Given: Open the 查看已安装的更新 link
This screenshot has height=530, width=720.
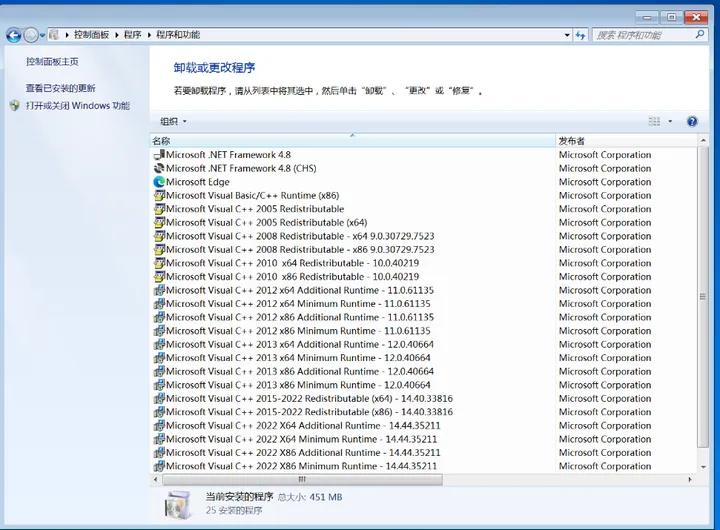Looking at the screenshot, I should click(61, 88).
